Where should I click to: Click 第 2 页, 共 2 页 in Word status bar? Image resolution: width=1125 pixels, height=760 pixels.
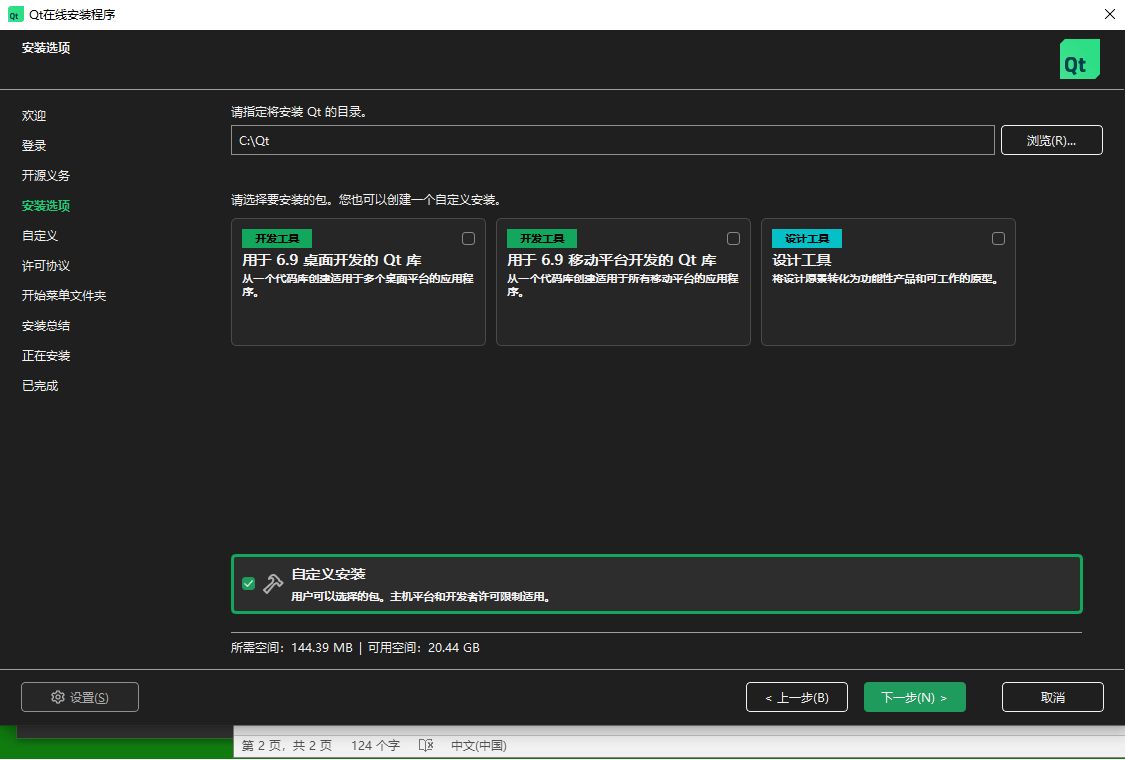287,745
